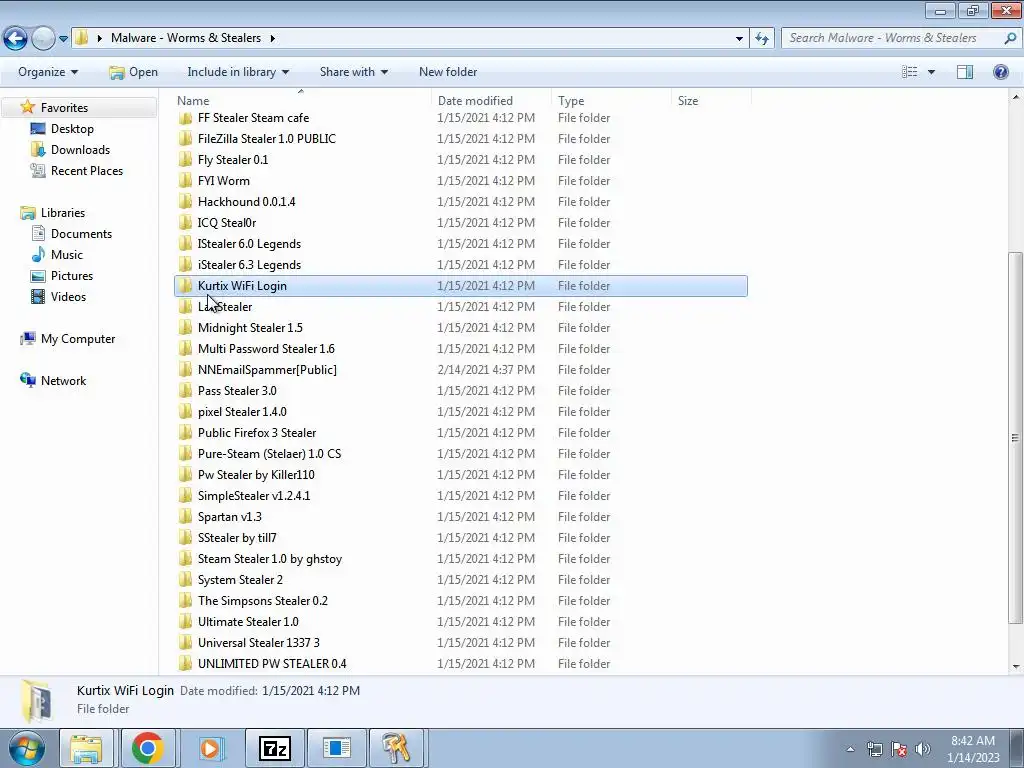Open Include in library menu
Image resolution: width=1024 pixels, height=768 pixels.
238,72
